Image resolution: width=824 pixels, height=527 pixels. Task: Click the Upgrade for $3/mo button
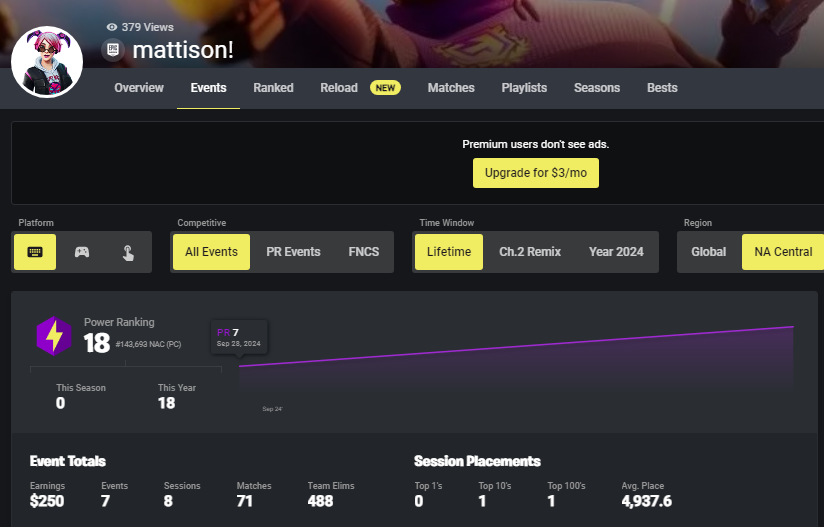(x=535, y=173)
